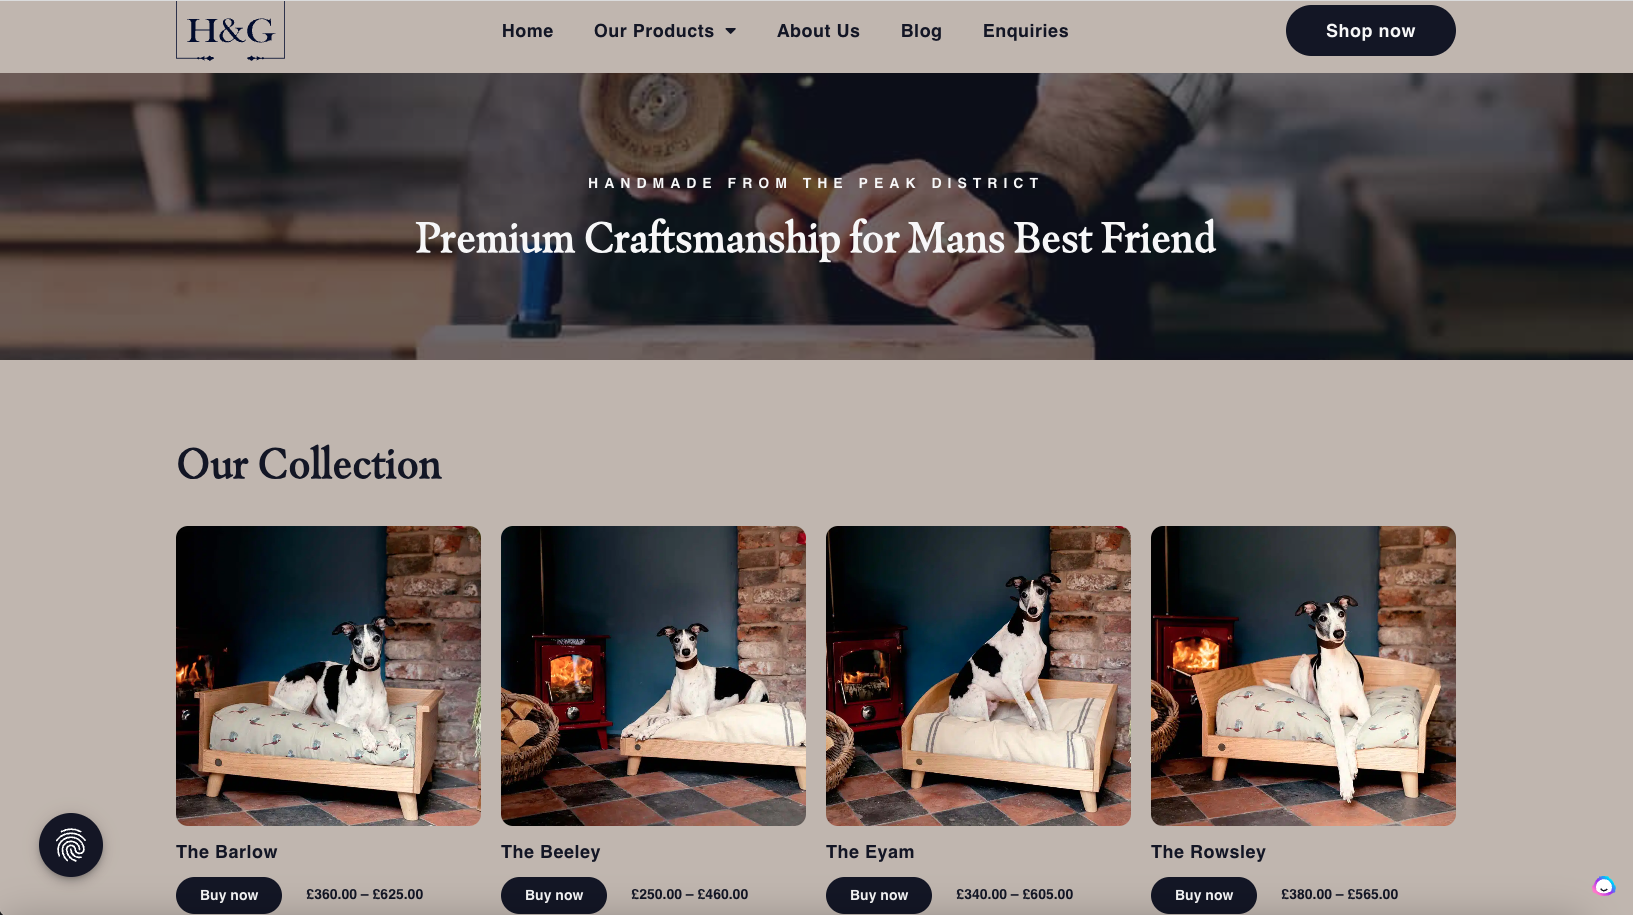Buy The Barlow bed now
The height and width of the screenshot is (915, 1633).
click(x=229, y=895)
